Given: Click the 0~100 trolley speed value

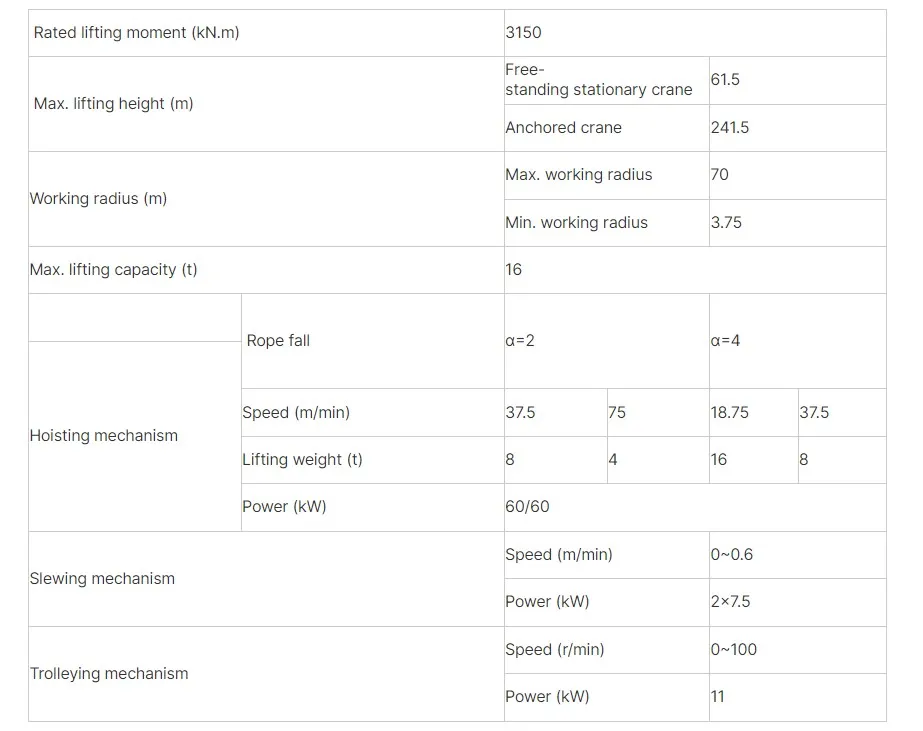Looking at the screenshot, I should [x=734, y=650].
